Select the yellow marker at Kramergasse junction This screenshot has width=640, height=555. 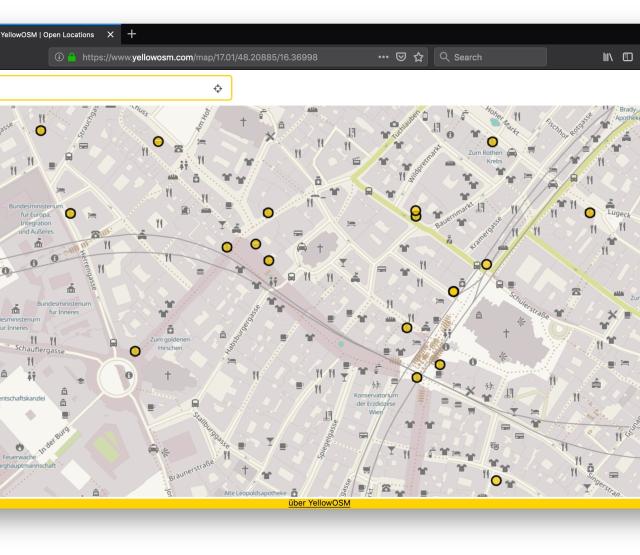[486, 264]
